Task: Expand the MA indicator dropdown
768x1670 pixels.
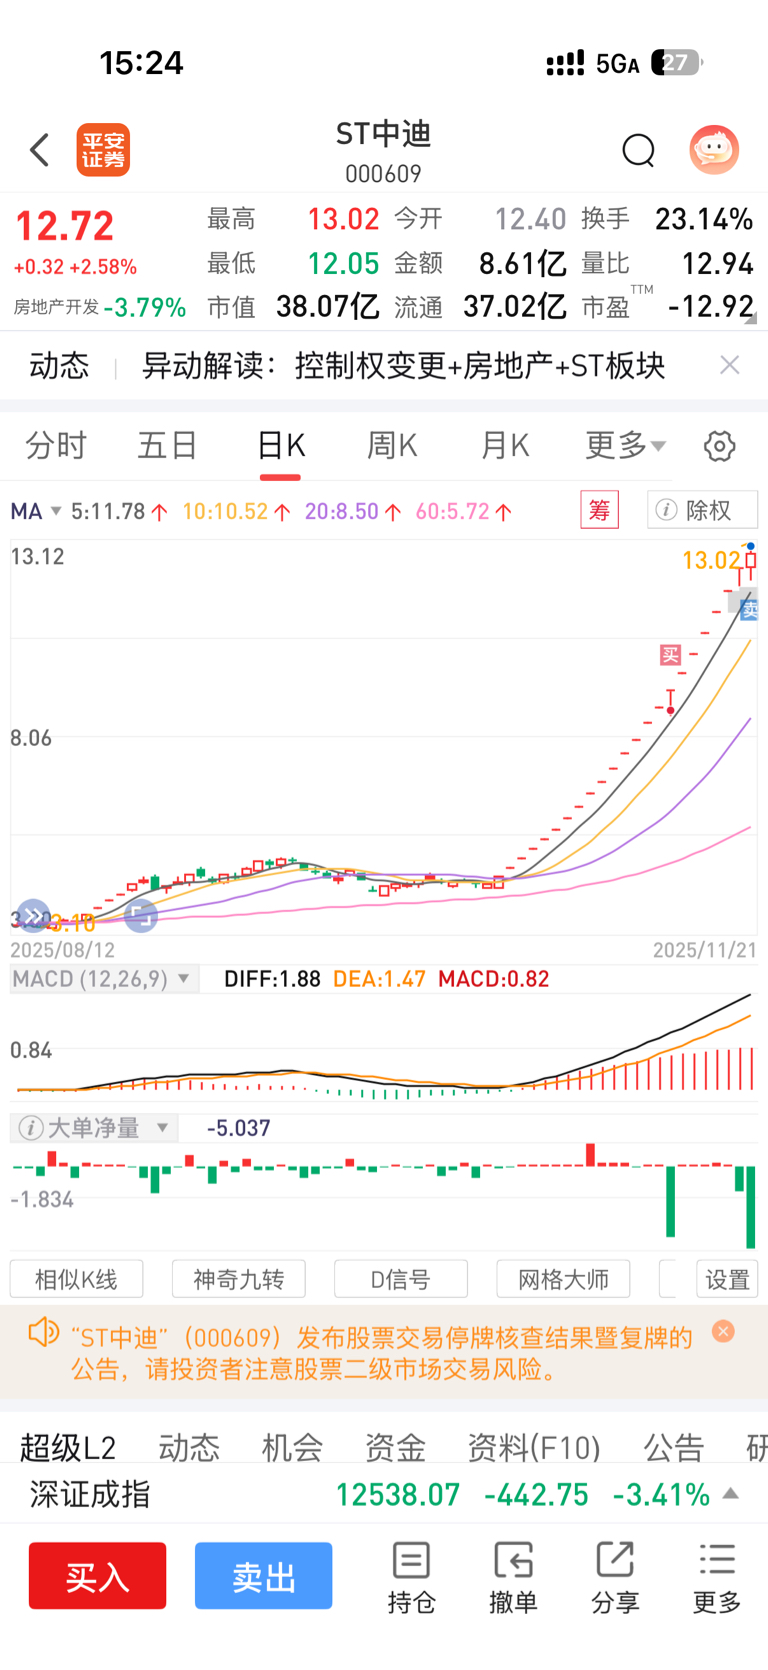Action: [56, 511]
